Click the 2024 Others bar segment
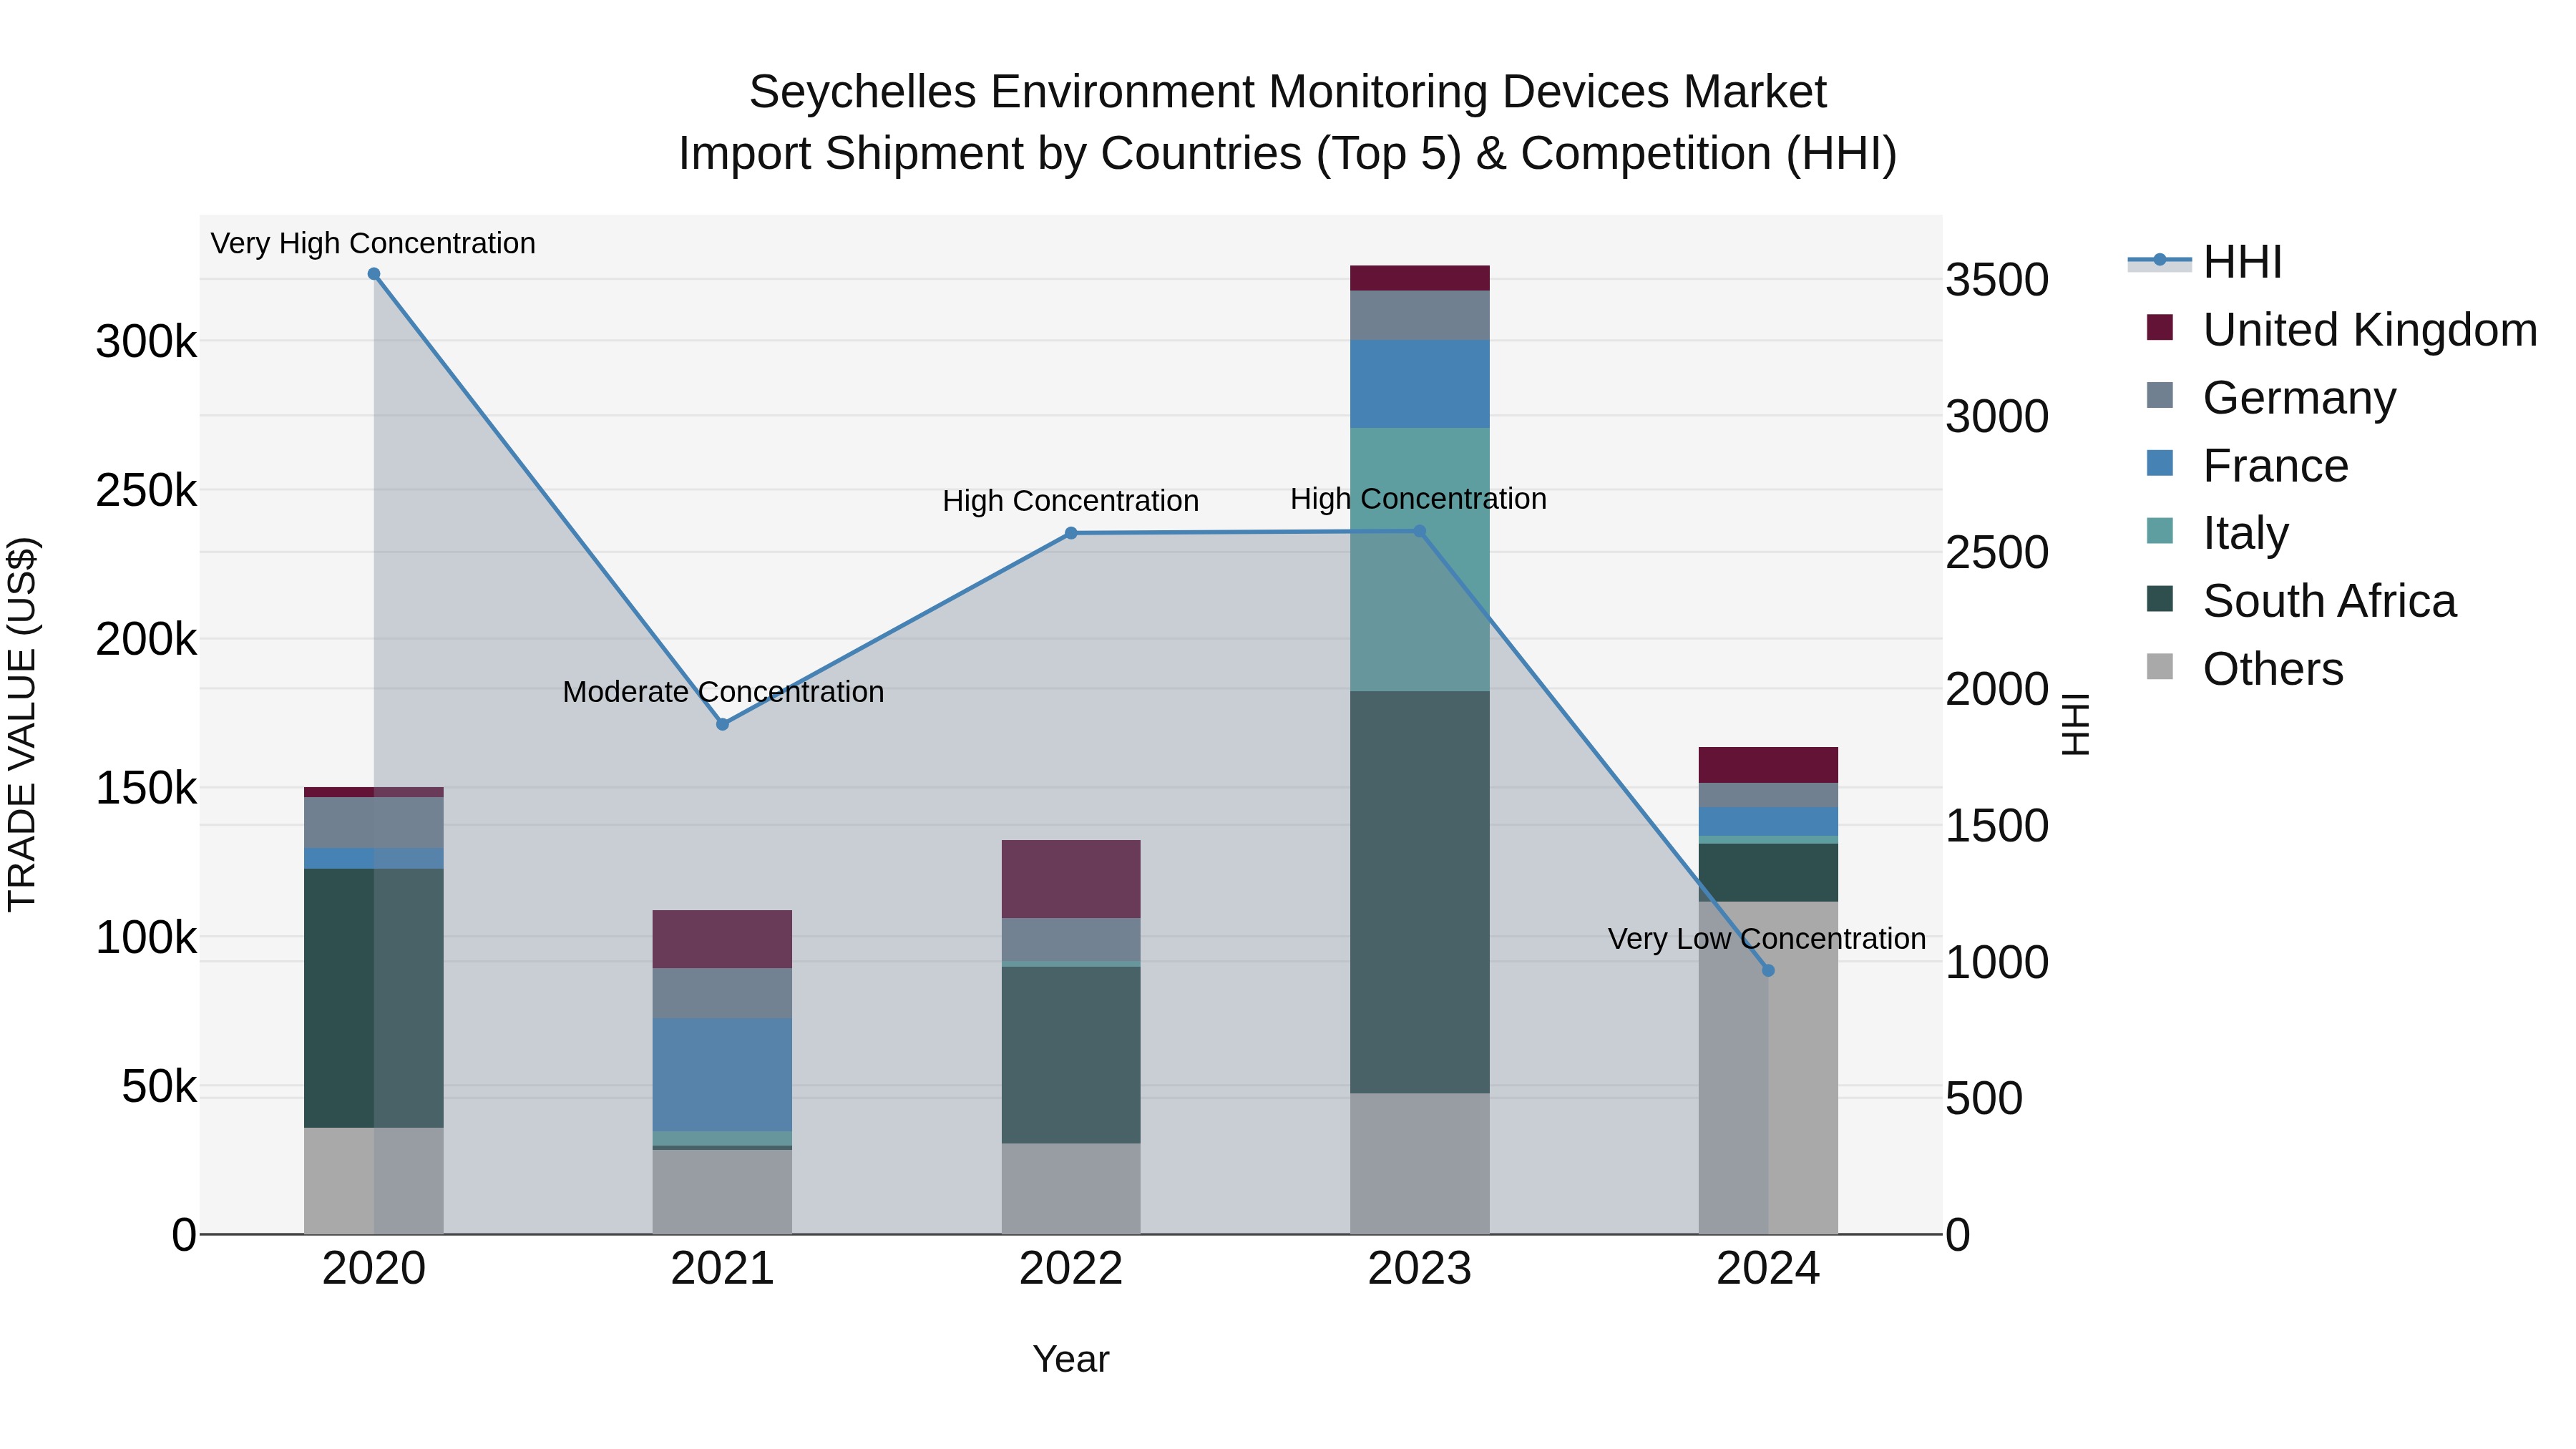 [1768, 1068]
